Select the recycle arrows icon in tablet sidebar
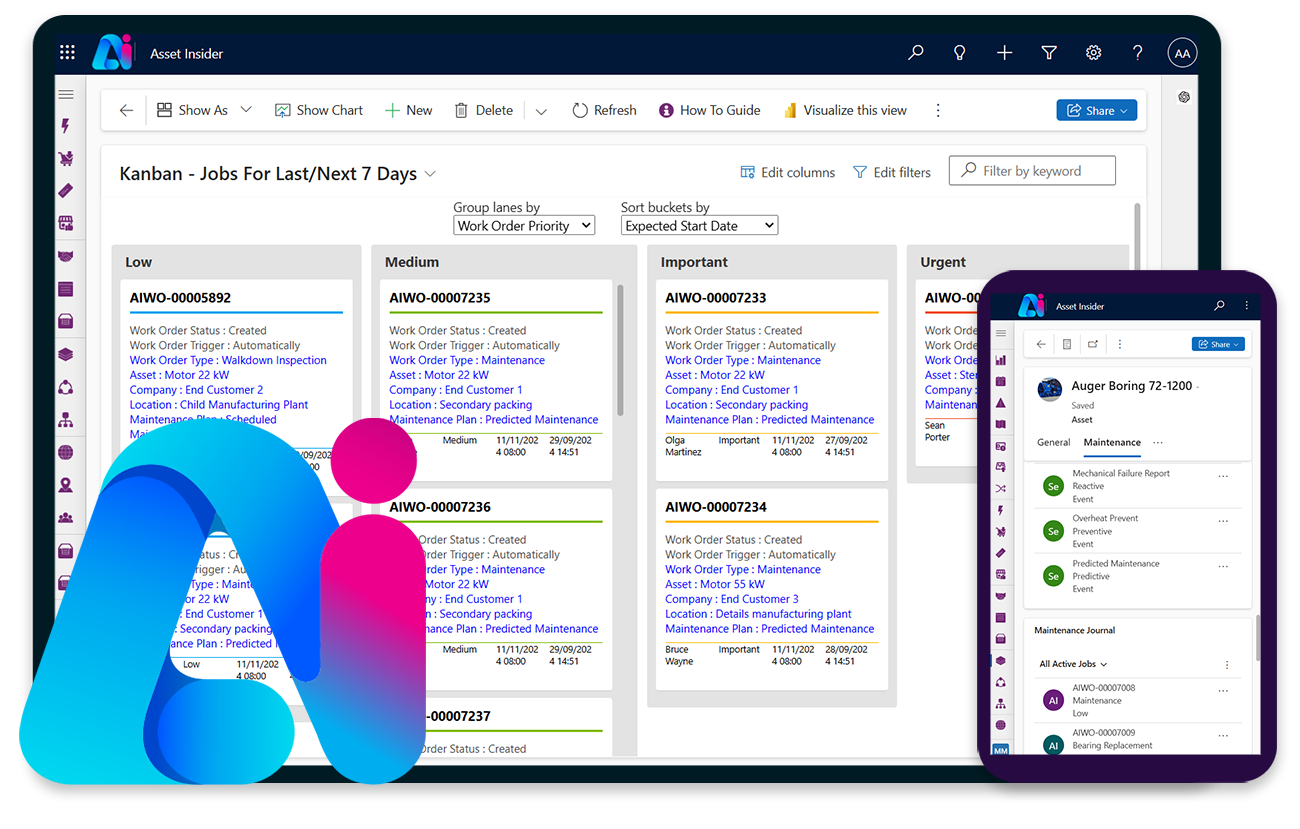1300x829 pixels. coord(66,387)
